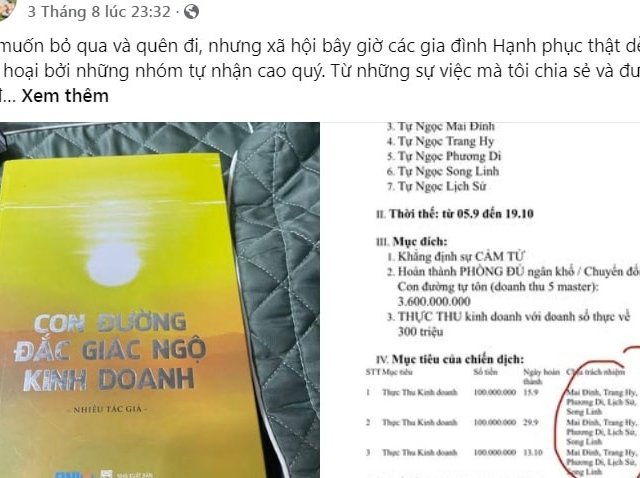Click the sun graphic on the book cover
The width and height of the screenshot is (640, 478).
point(114,263)
